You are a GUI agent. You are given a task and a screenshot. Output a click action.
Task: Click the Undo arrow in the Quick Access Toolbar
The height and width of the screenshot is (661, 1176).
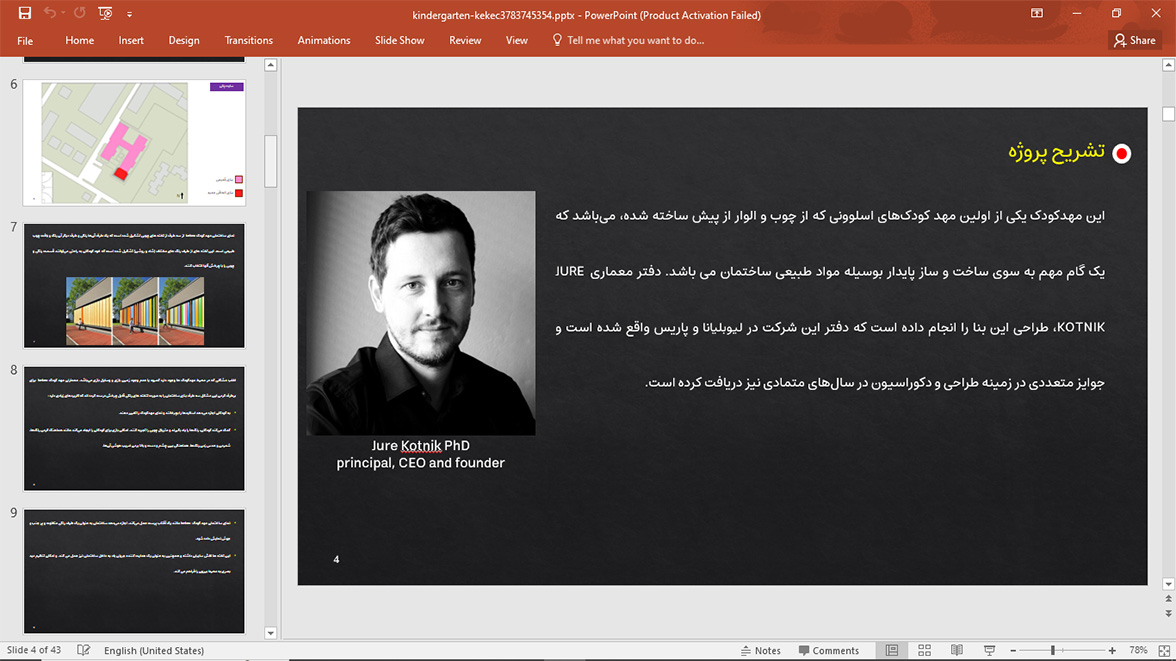tap(50, 13)
